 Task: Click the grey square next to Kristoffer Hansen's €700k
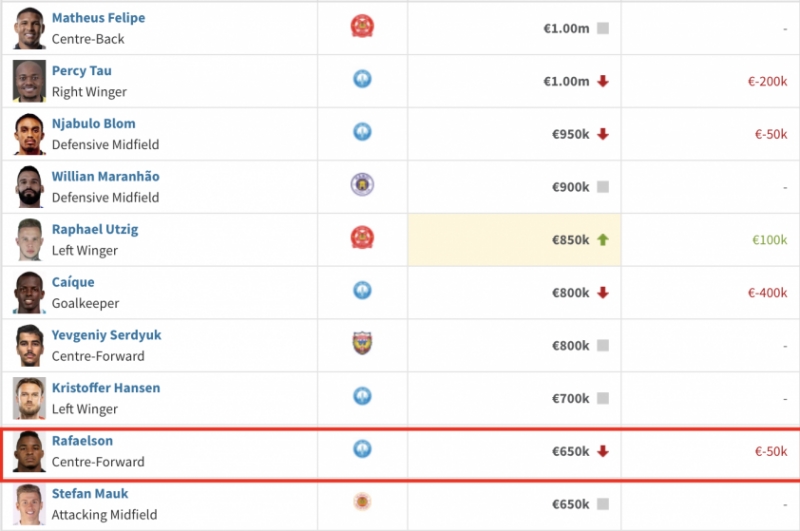(603, 399)
